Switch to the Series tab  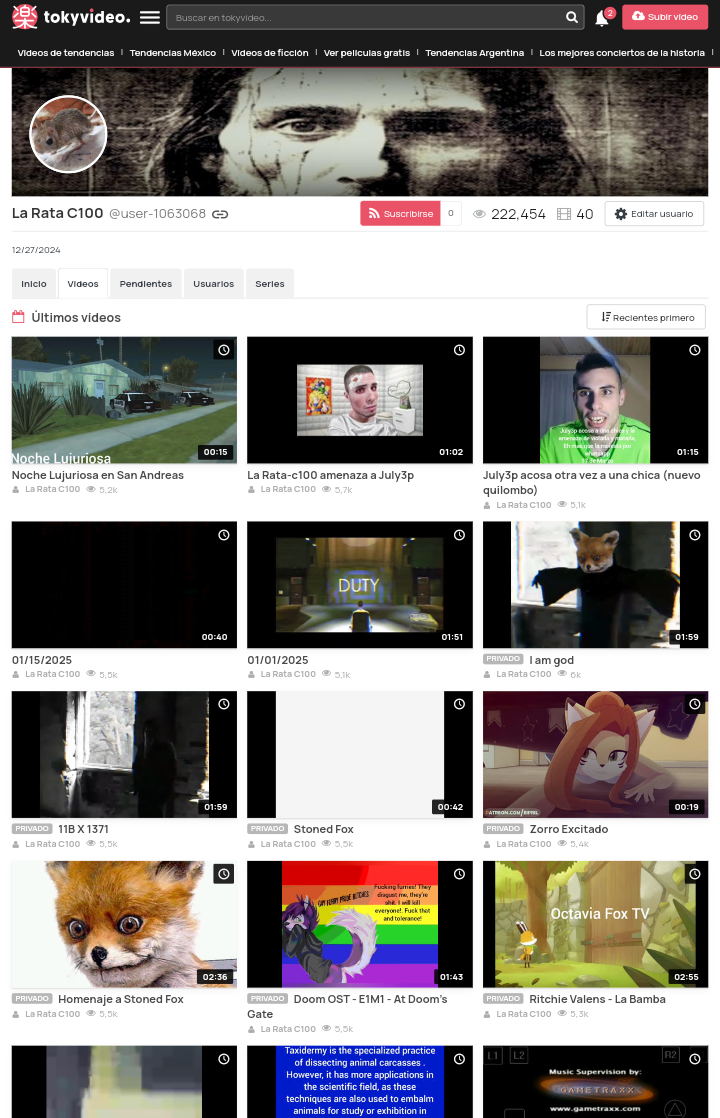[269, 284]
